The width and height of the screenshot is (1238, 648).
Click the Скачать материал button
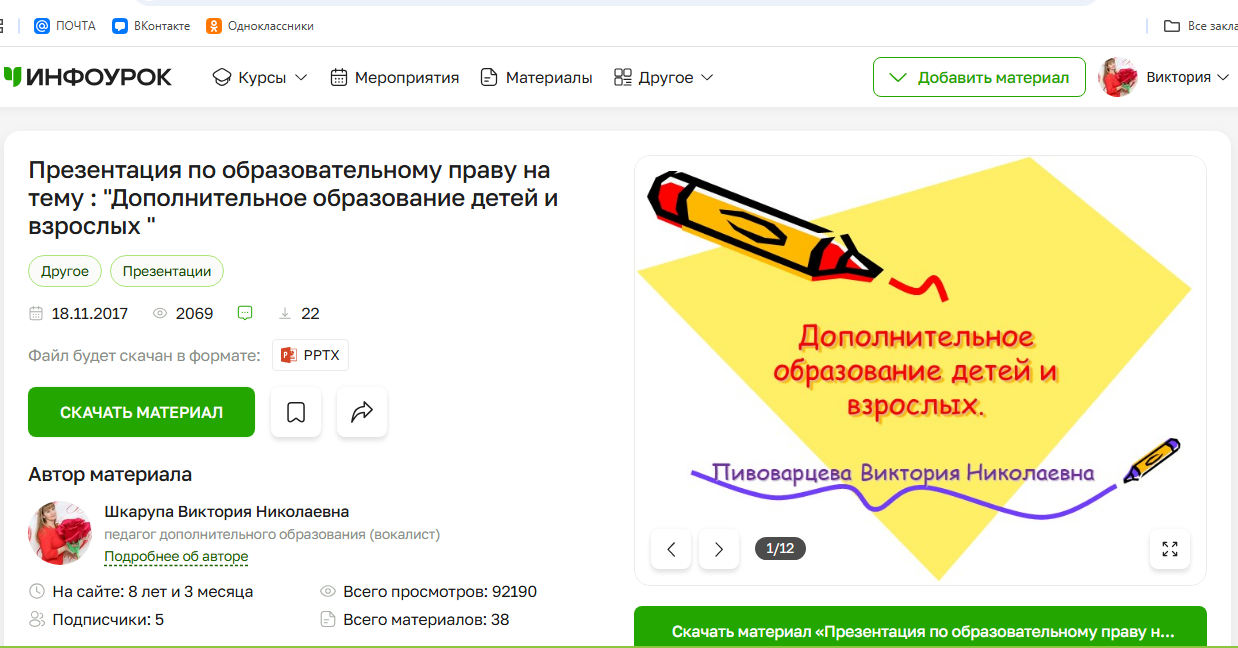(x=141, y=412)
